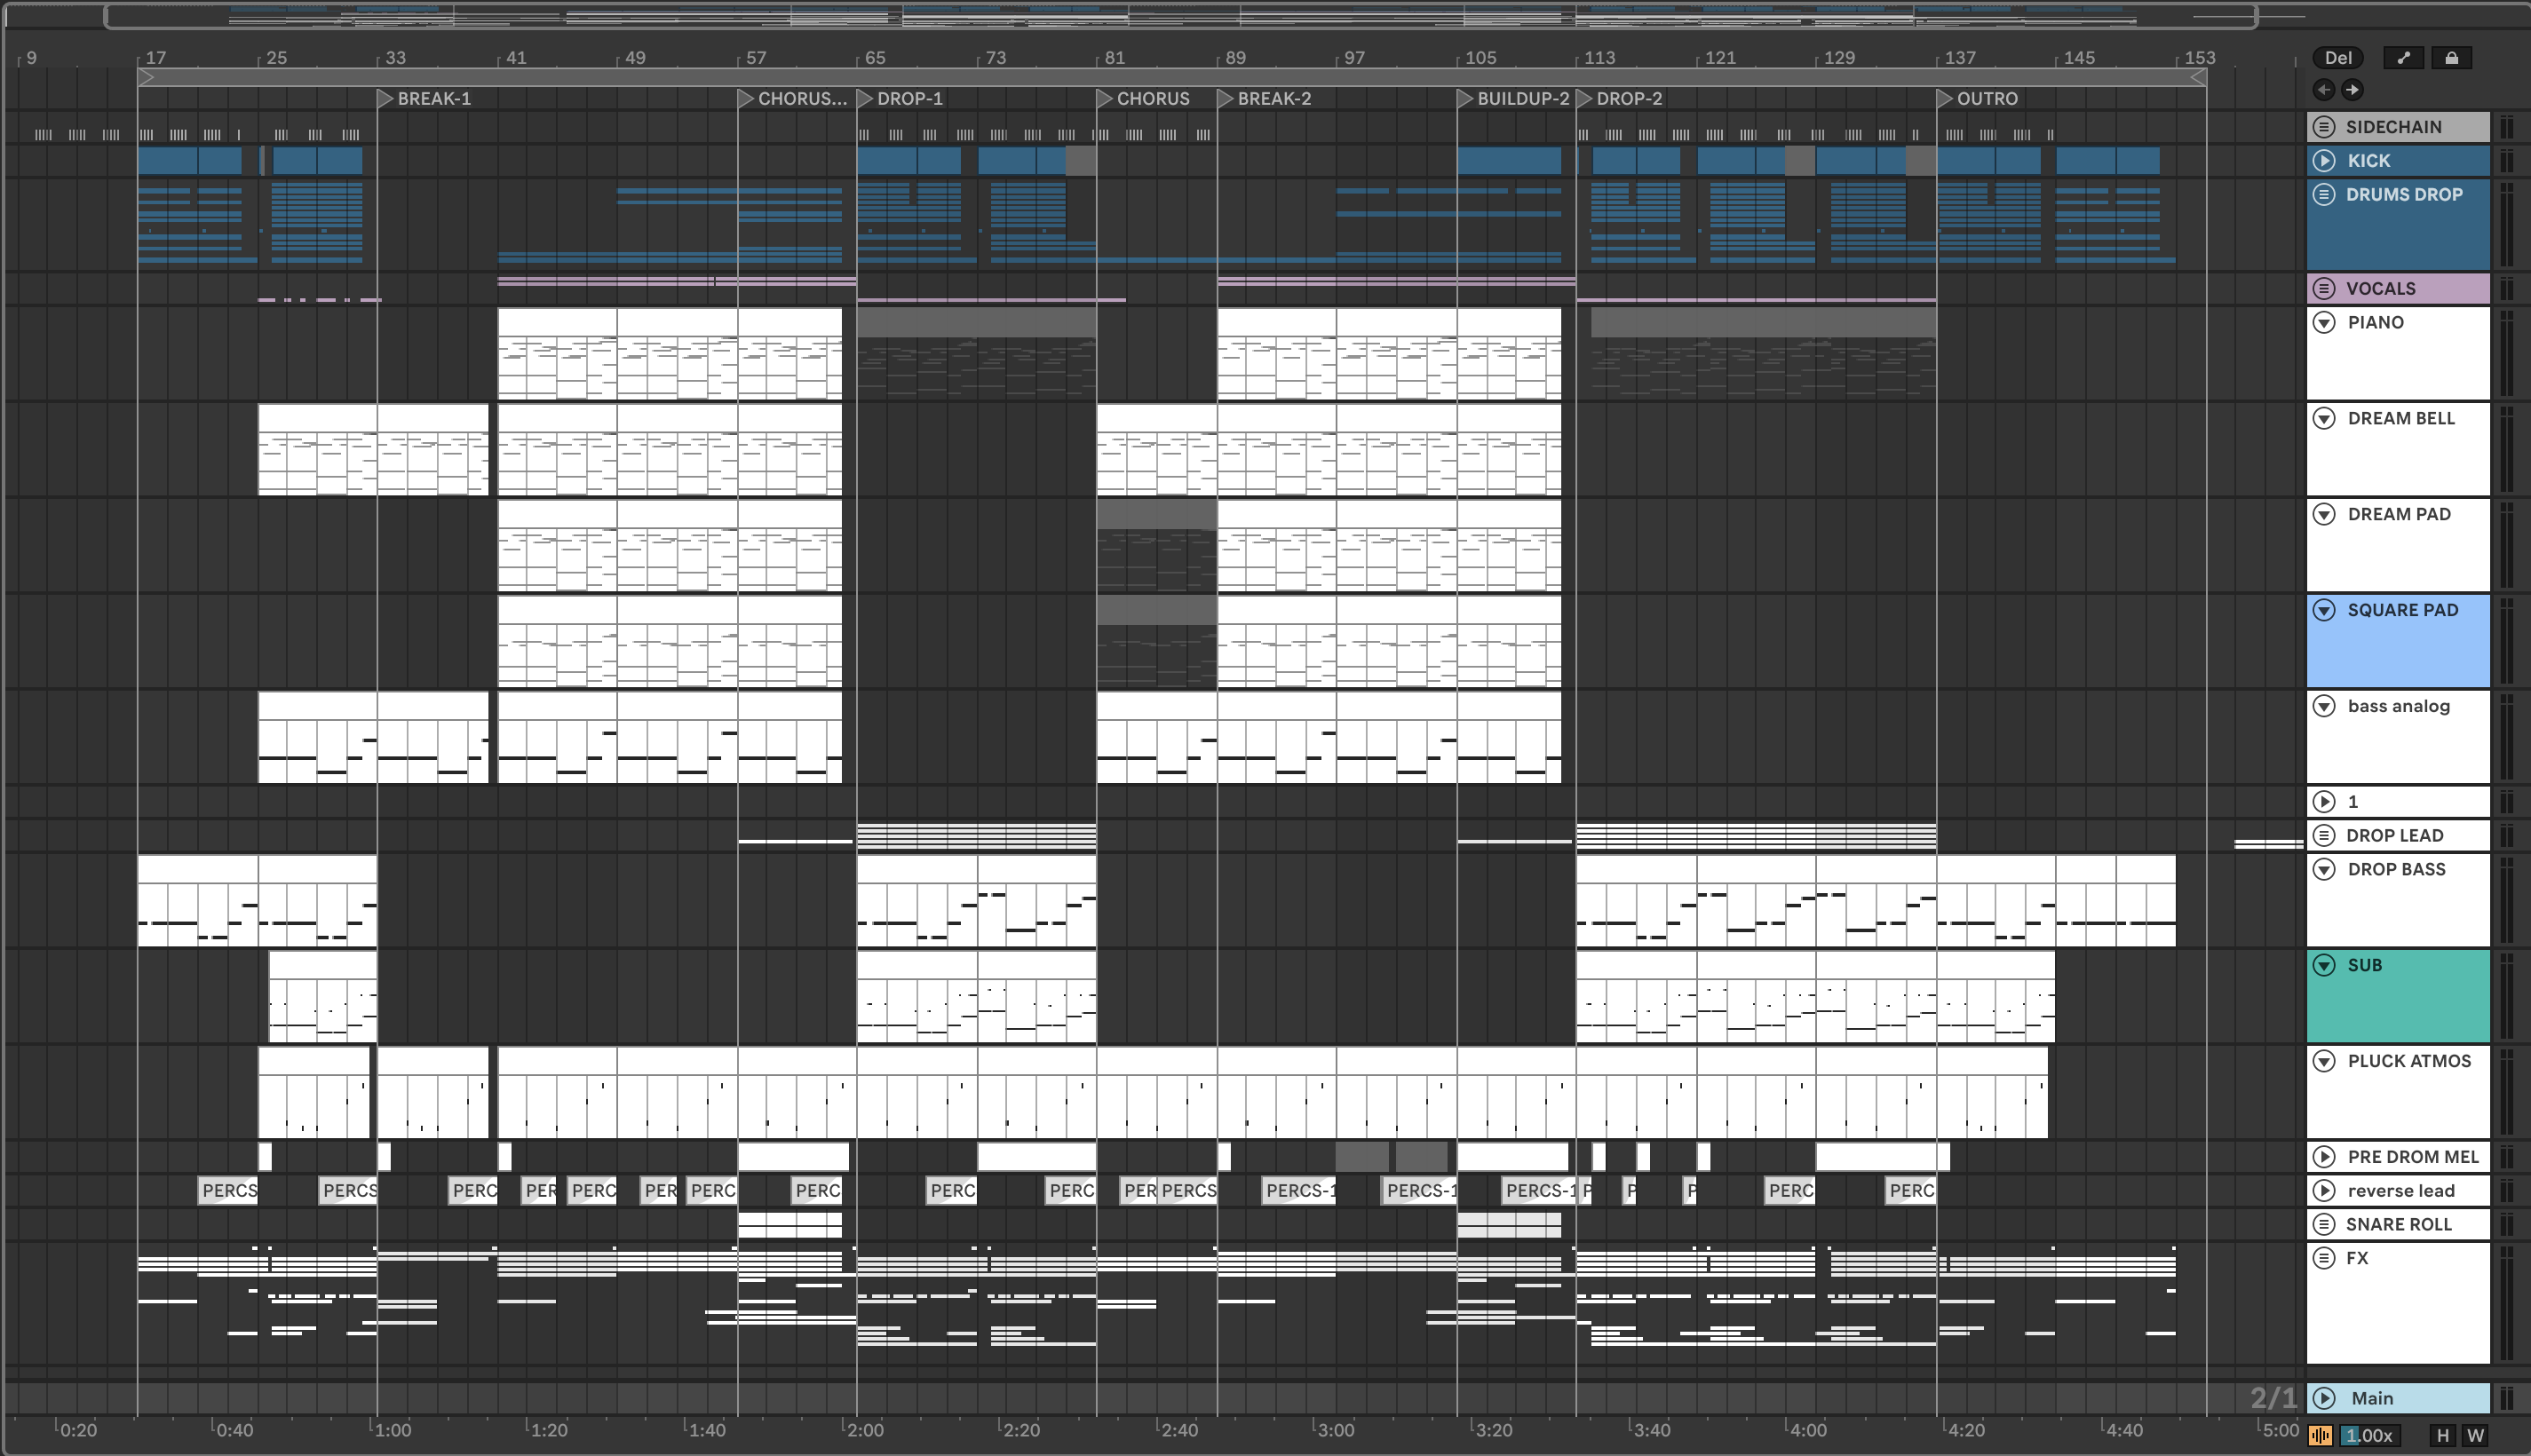Click the DRUMS DROP group icon

[2324, 195]
